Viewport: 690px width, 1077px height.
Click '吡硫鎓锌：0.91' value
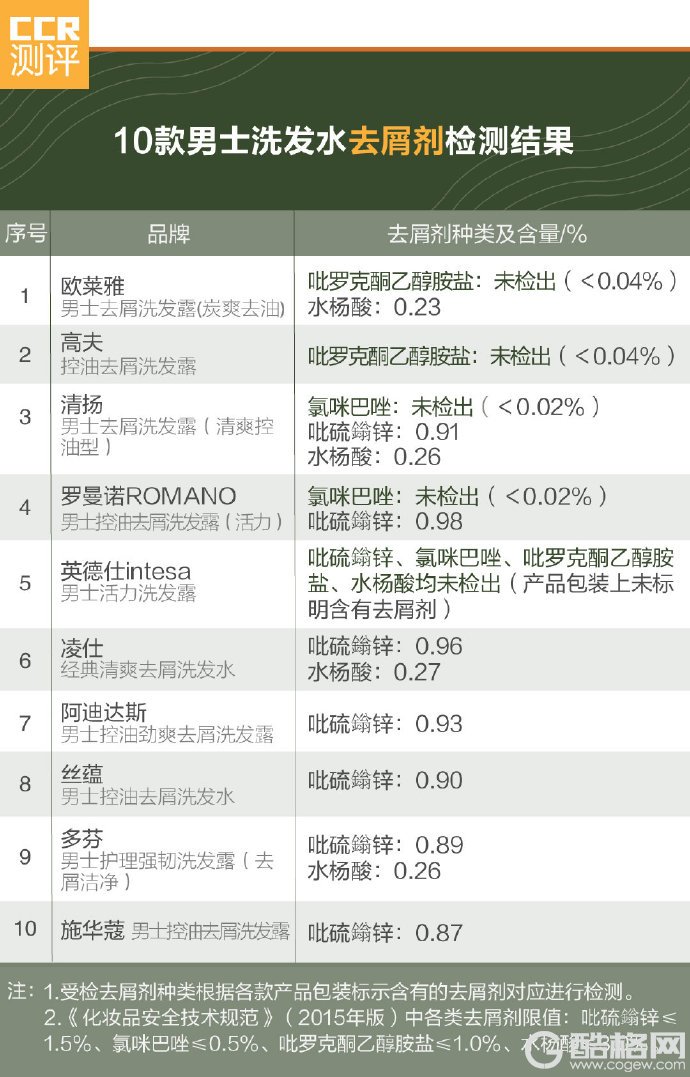(383, 432)
